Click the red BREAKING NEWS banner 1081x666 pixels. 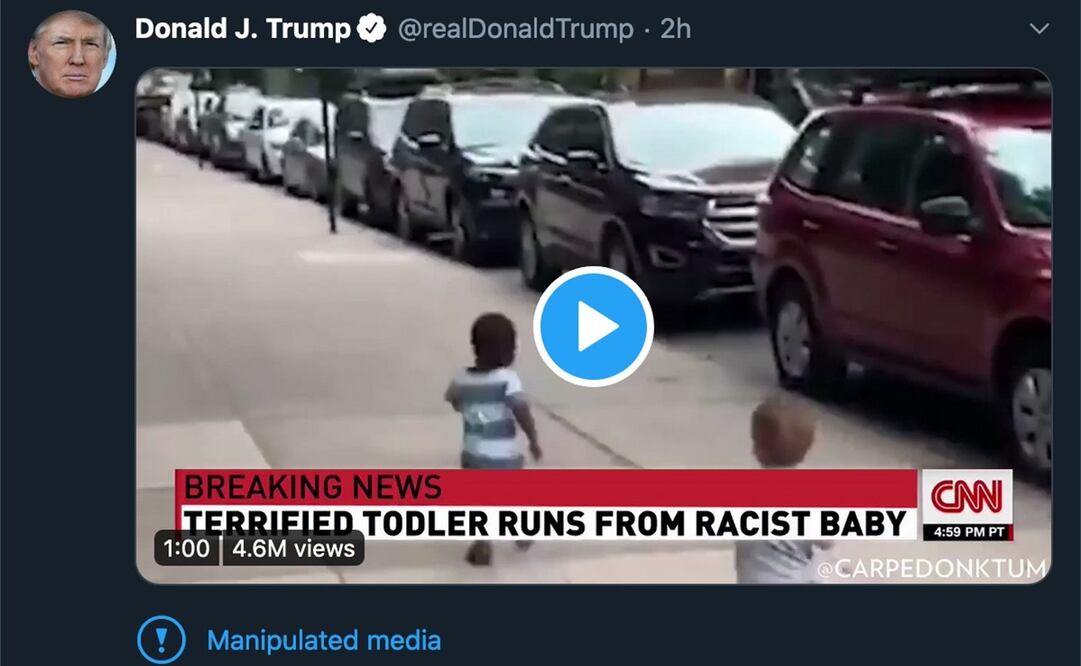[x=545, y=488]
